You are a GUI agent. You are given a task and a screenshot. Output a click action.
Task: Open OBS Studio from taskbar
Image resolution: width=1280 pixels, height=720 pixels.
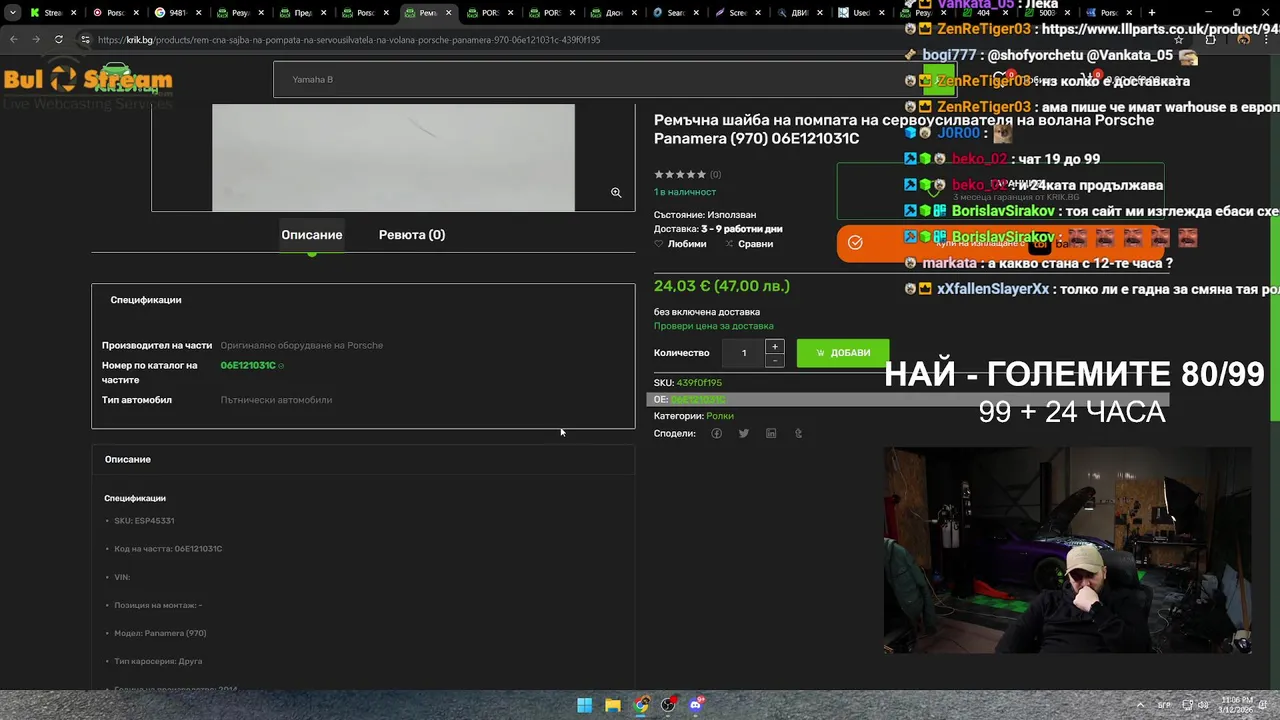click(669, 705)
